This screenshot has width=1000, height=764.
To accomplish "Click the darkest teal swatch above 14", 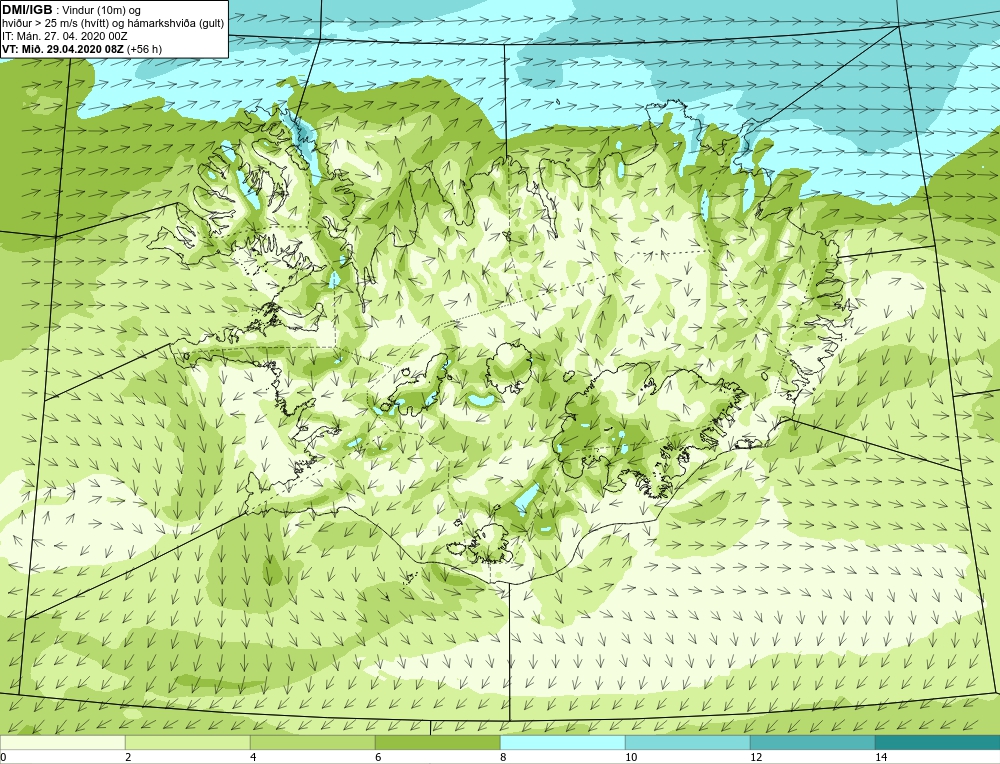I will click(x=938, y=742).
